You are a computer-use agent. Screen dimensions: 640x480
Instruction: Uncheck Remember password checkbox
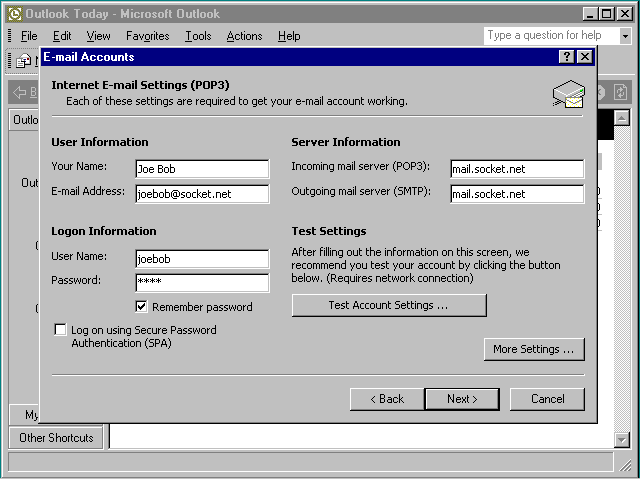(141, 307)
